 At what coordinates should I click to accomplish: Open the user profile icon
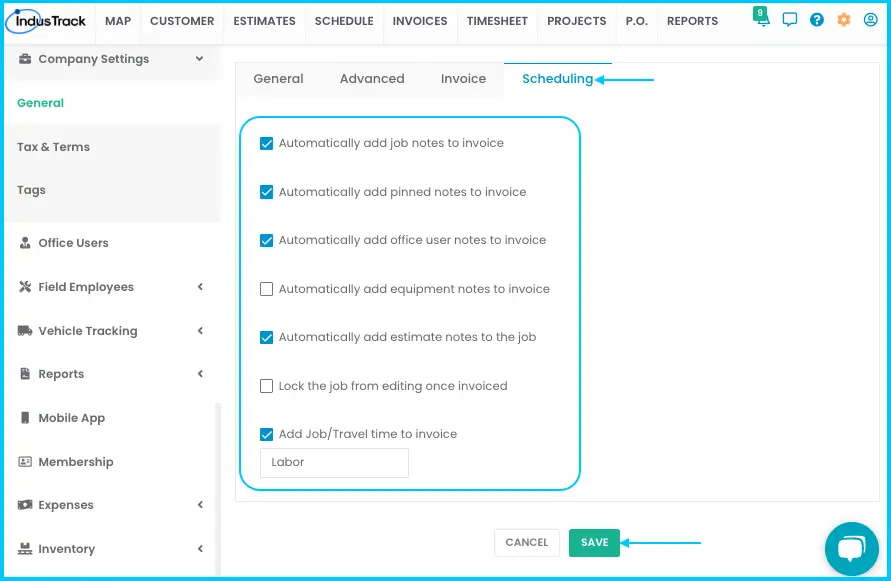click(870, 20)
